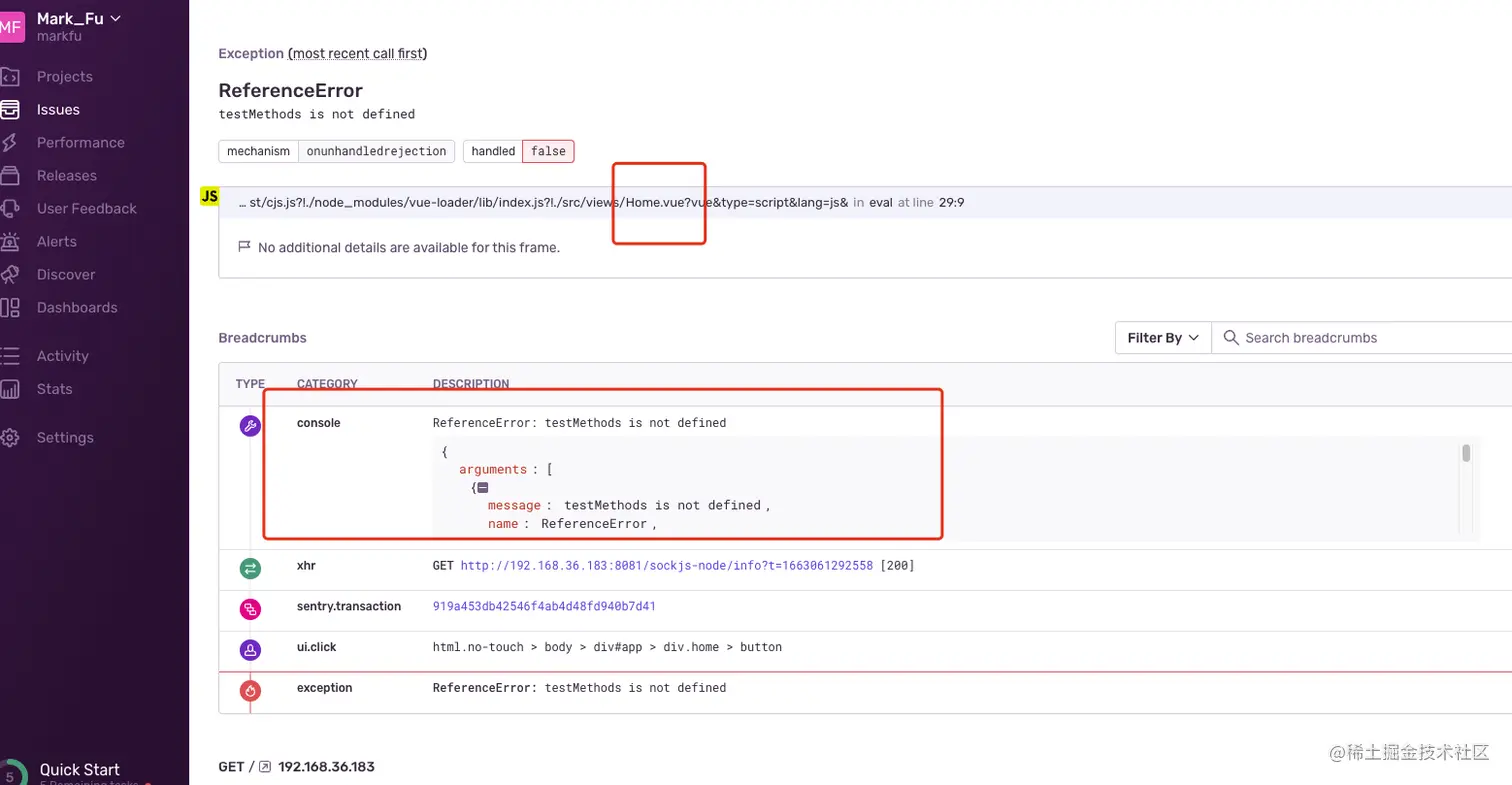Go to Dashboards
The height and width of the screenshot is (785, 1512).
(77, 308)
